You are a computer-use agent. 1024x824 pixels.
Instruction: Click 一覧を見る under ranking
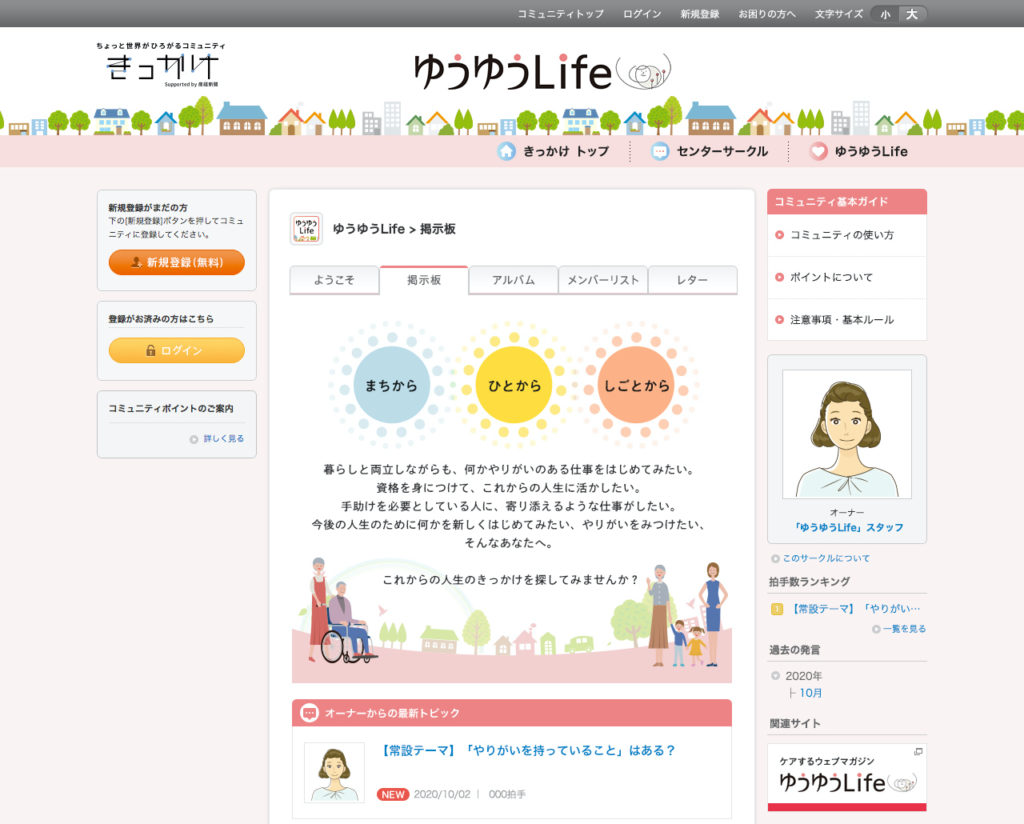tap(904, 629)
